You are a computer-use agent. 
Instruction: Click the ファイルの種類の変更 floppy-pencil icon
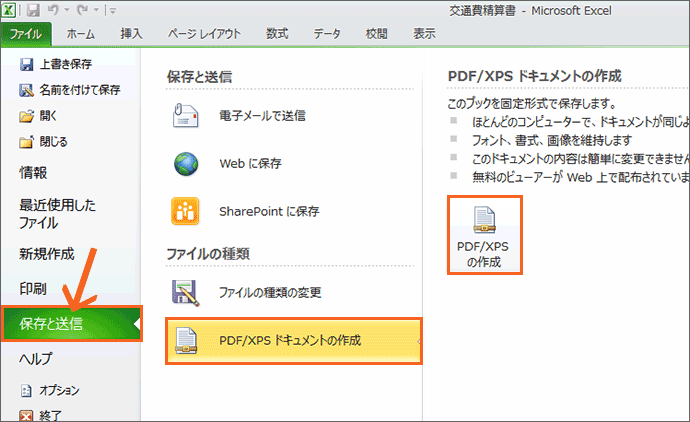point(185,293)
